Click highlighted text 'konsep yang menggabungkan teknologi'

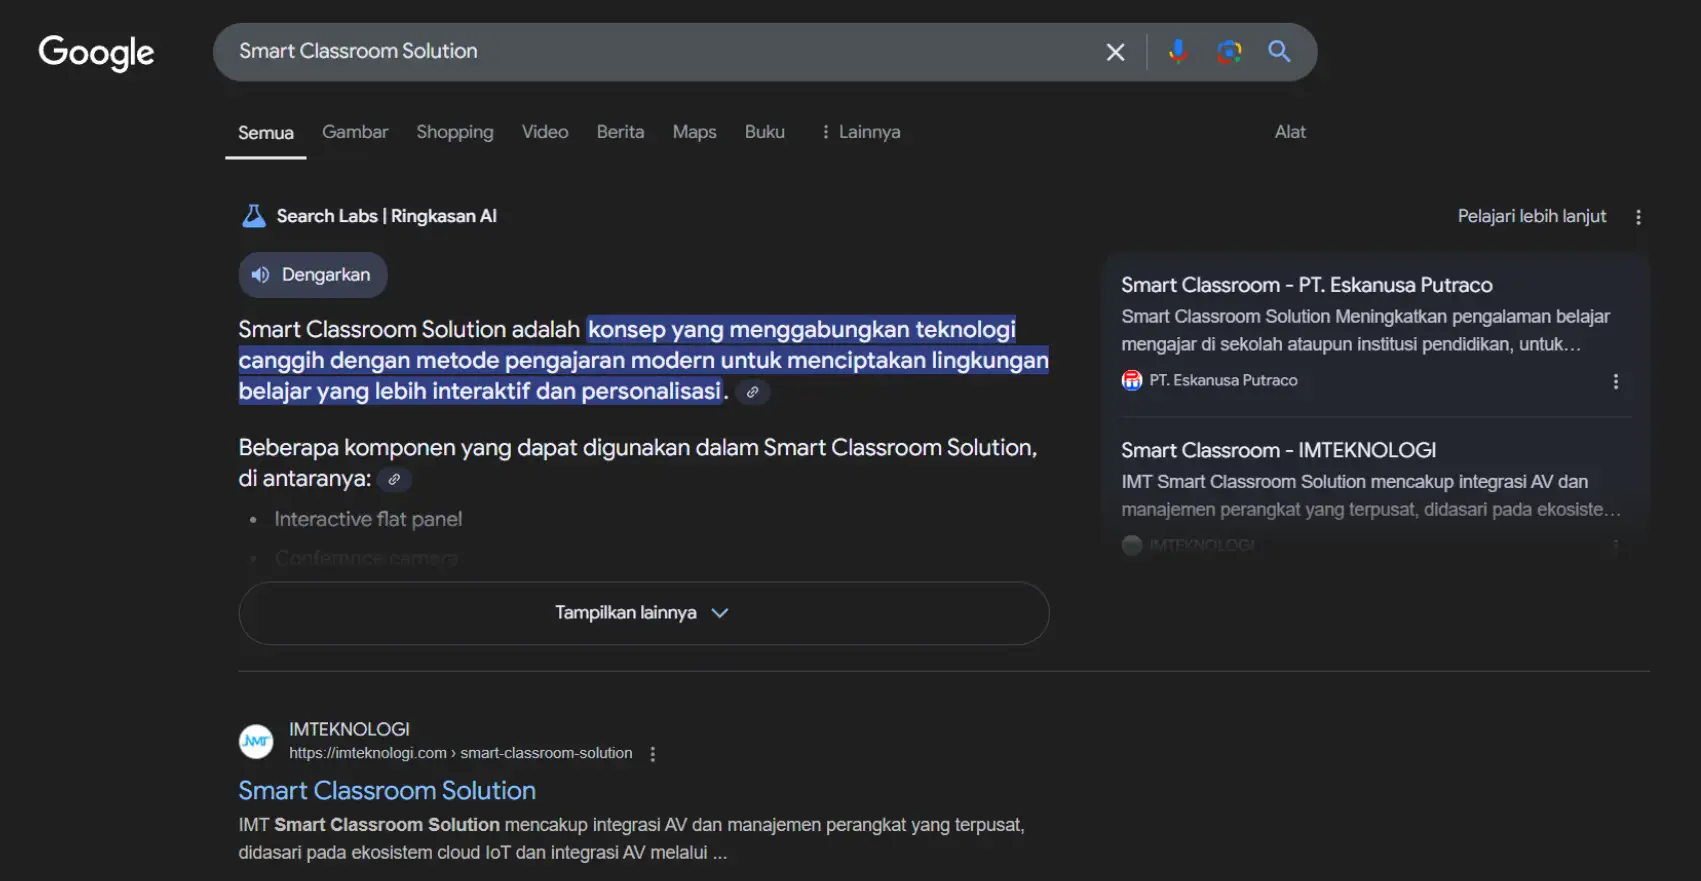pos(802,330)
